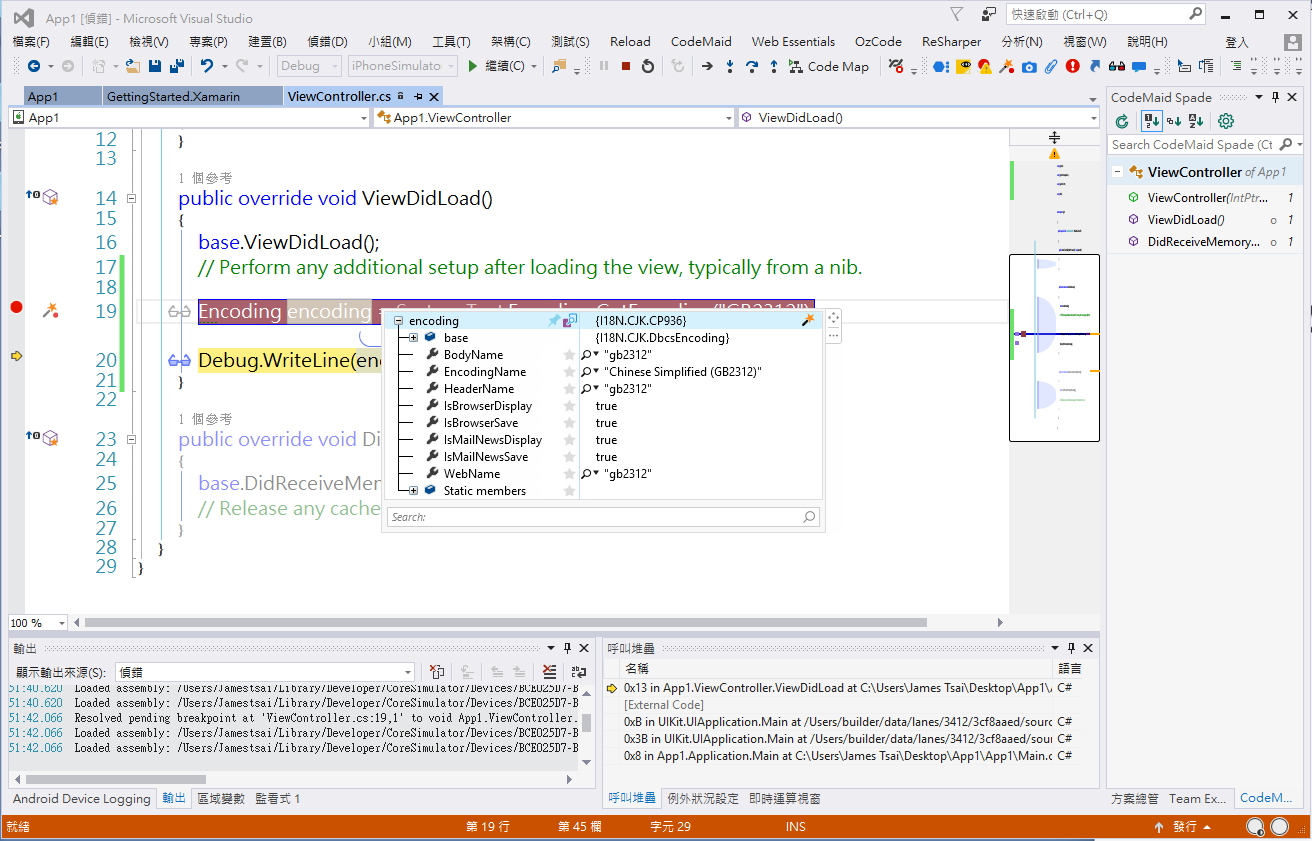Click the Navigate Backward arrow in the toolbar
The height and width of the screenshot is (841, 1312).
pyautogui.click(x=34, y=66)
